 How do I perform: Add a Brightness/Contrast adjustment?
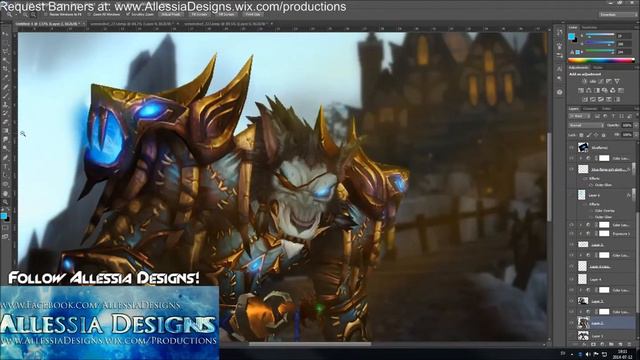tap(584, 82)
